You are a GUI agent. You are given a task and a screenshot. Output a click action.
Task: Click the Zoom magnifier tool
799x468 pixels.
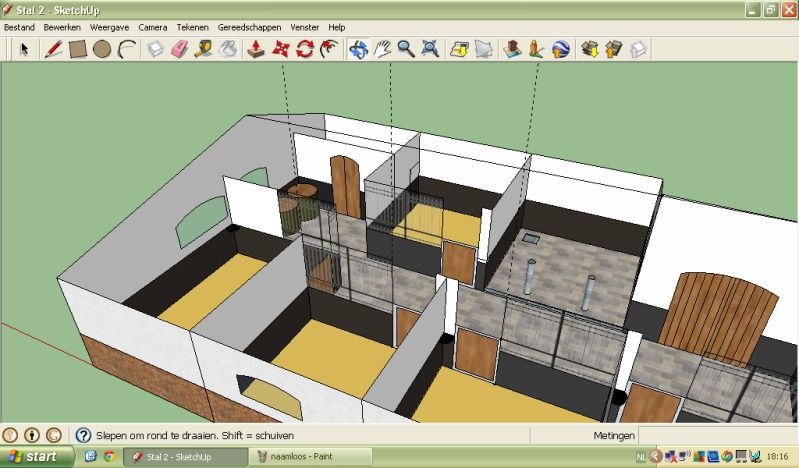[x=406, y=48]
